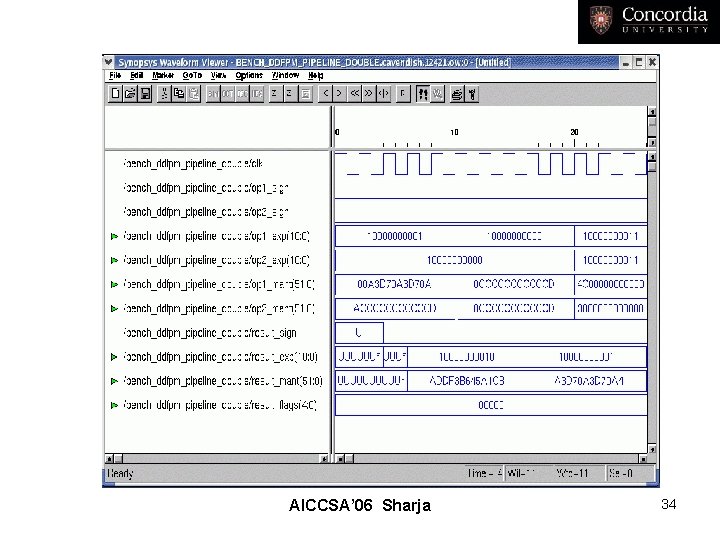Open the File menu
Screen dimensions: 720x540
[115, 75]
